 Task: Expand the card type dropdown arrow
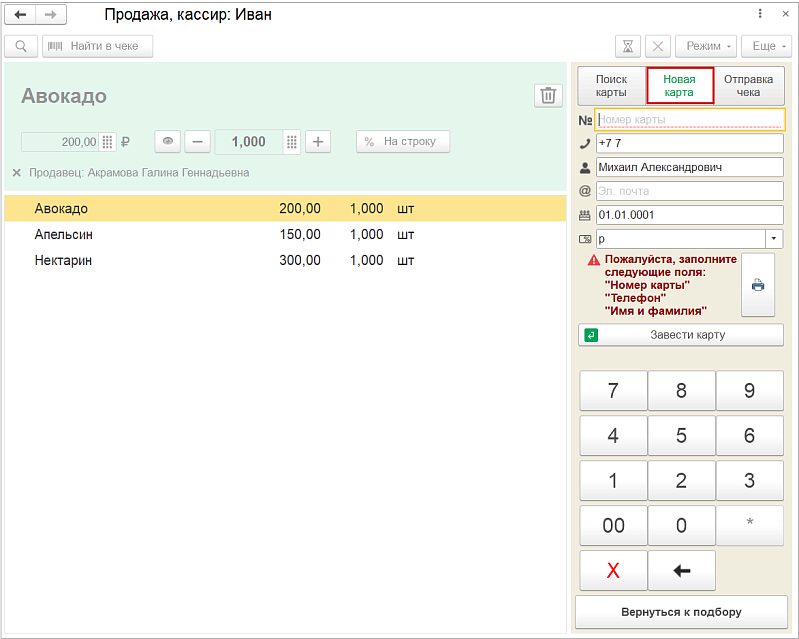(x=774, y=238)
